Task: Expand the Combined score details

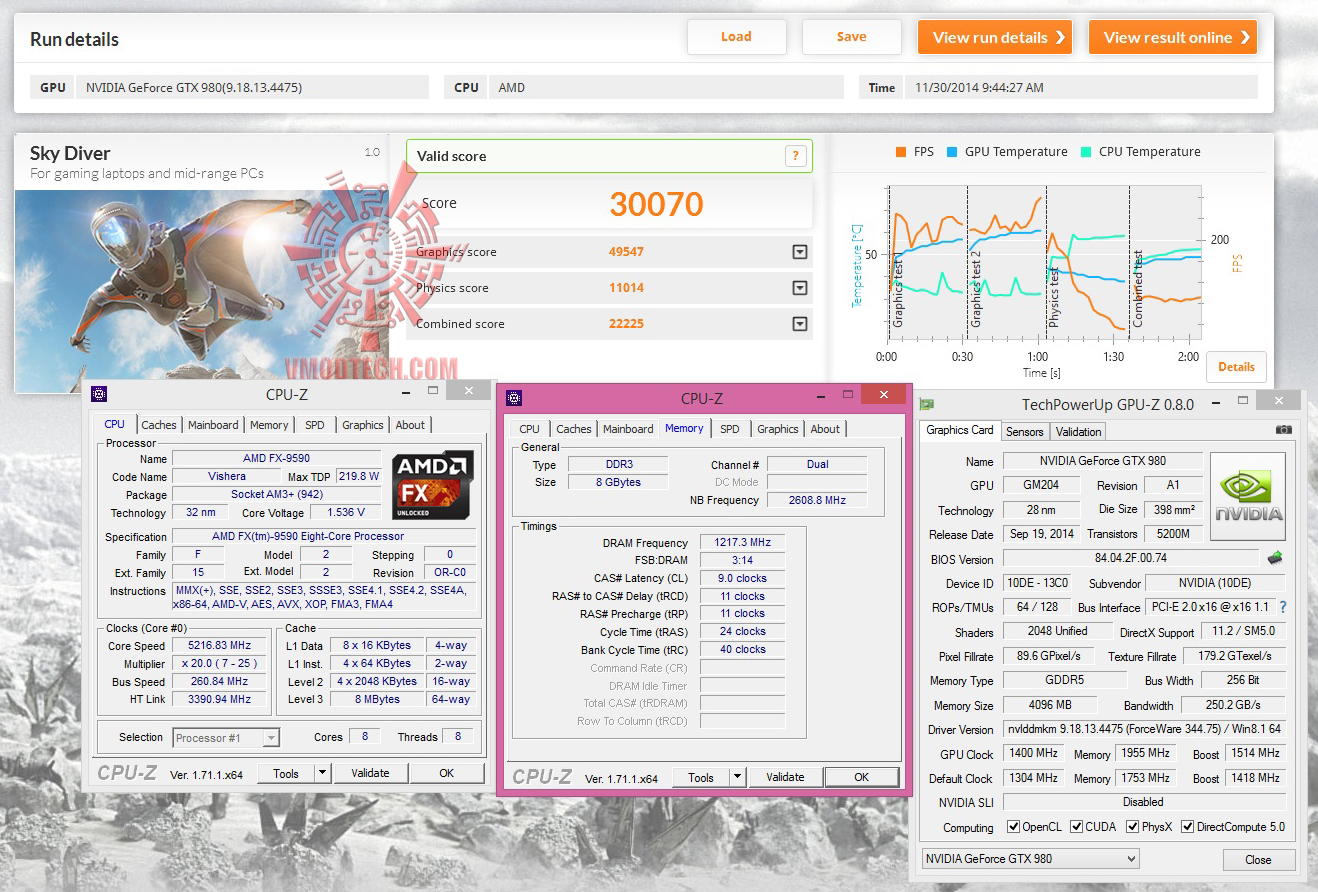Action: point(799,324)
